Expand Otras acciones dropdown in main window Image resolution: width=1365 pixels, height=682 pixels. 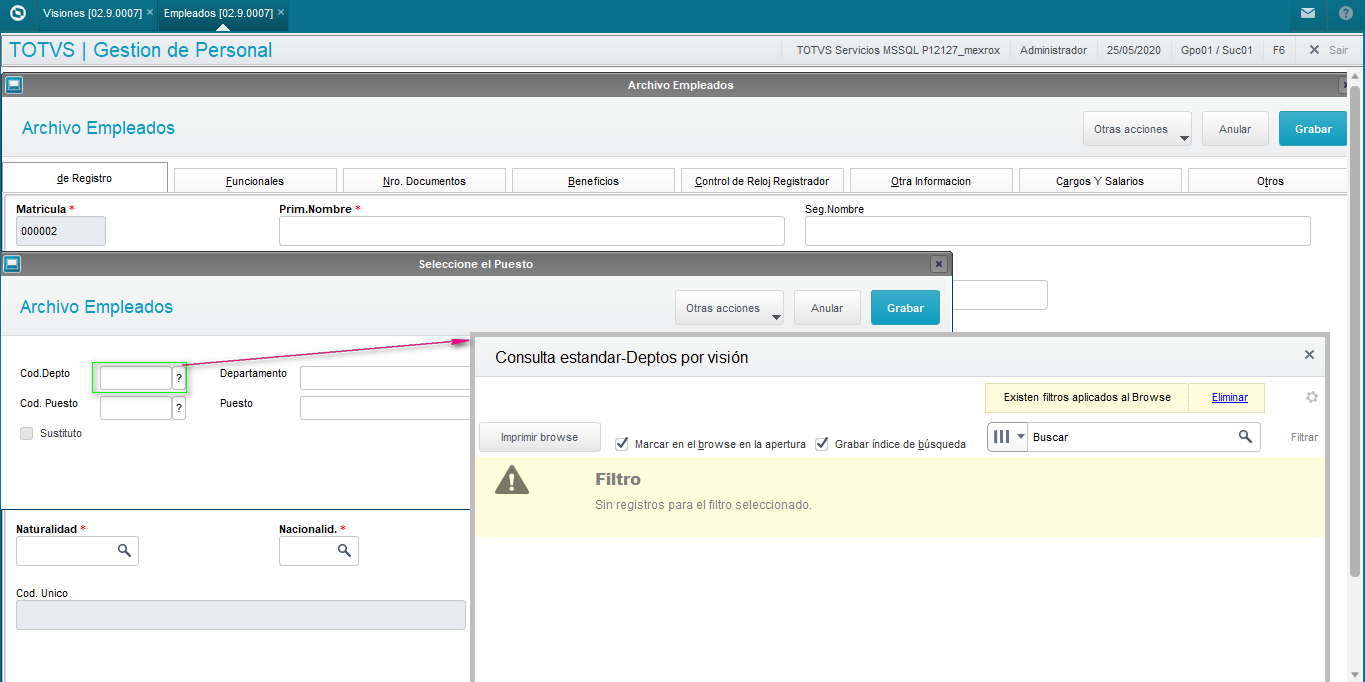[1137, 129]
